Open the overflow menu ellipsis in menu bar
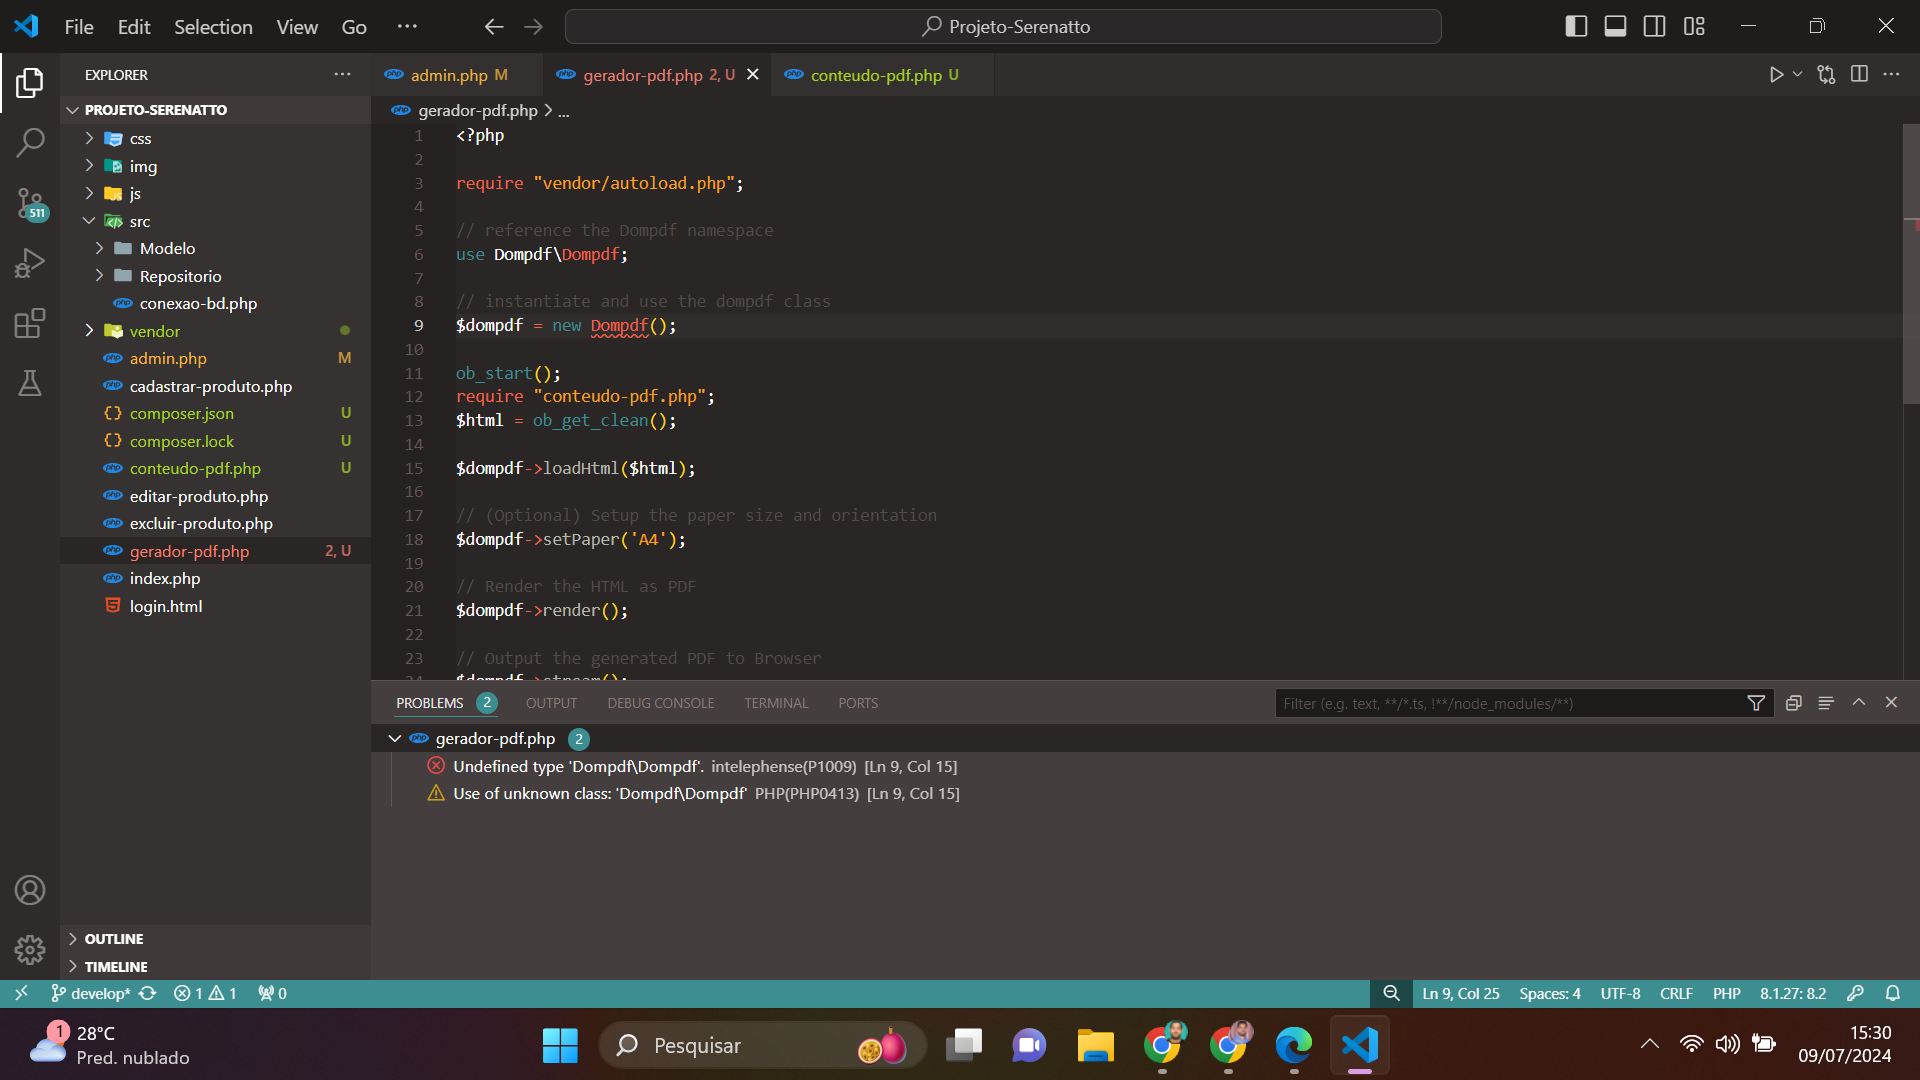This screenshot has width=1920, height=1080. (x=407, y=27)
